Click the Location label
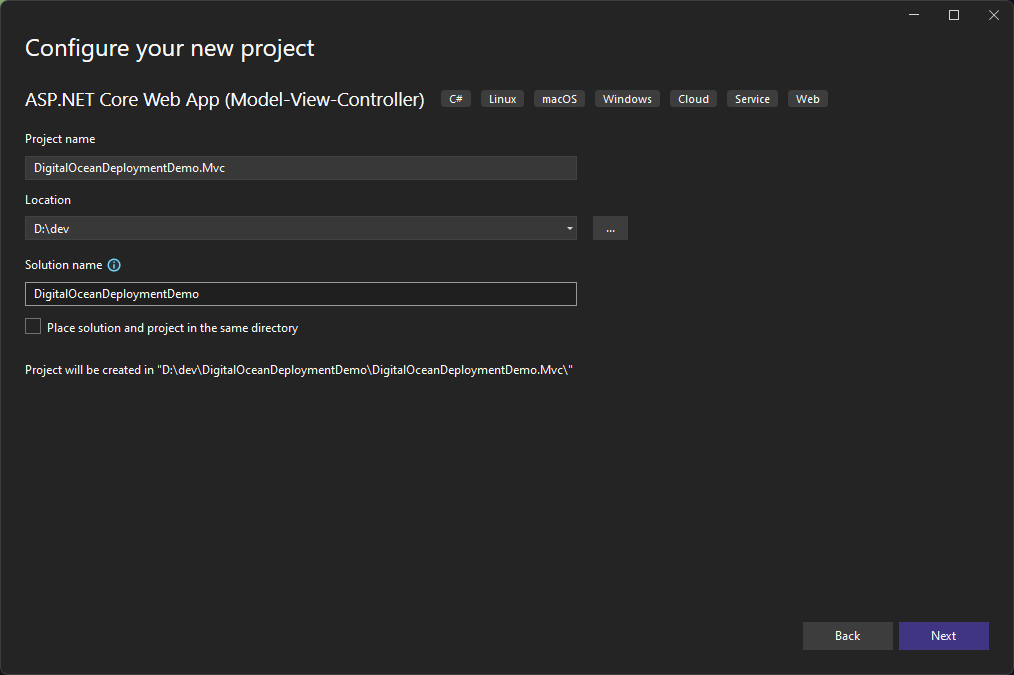The width and height of the screenshot is (1014, 675). click(x=48, y=200)
